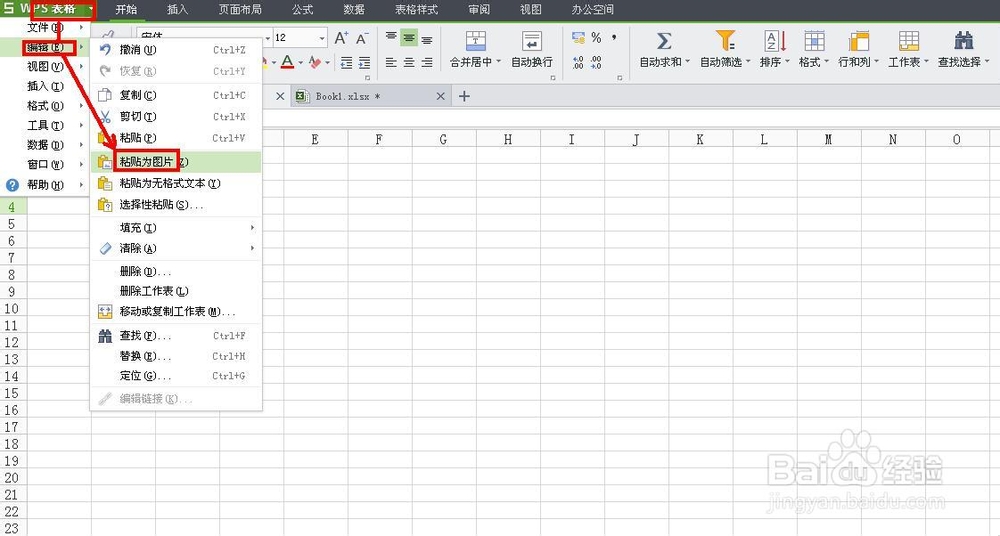Open the 视图 menu in side list
The width and height of the screenshot is (1000, 536).
(x=45, y=66)
